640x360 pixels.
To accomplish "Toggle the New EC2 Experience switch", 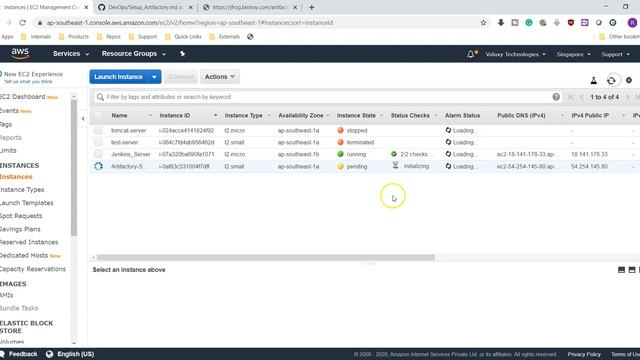I will [1, 74].
